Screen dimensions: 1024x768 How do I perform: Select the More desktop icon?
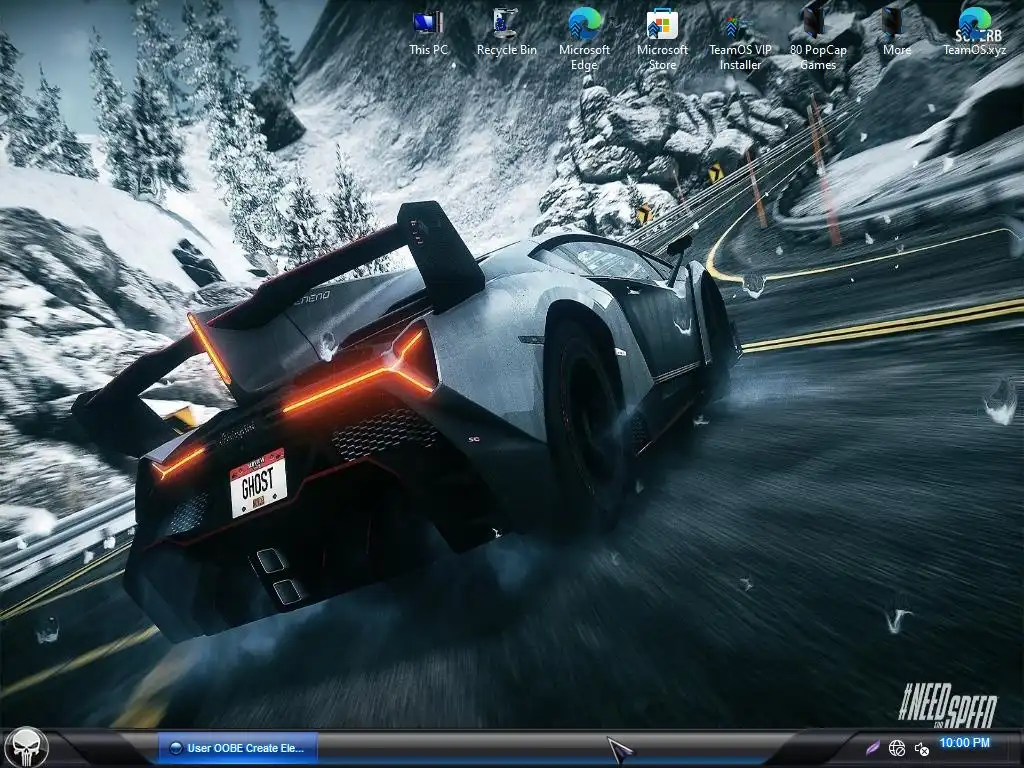tap(896, 31)
